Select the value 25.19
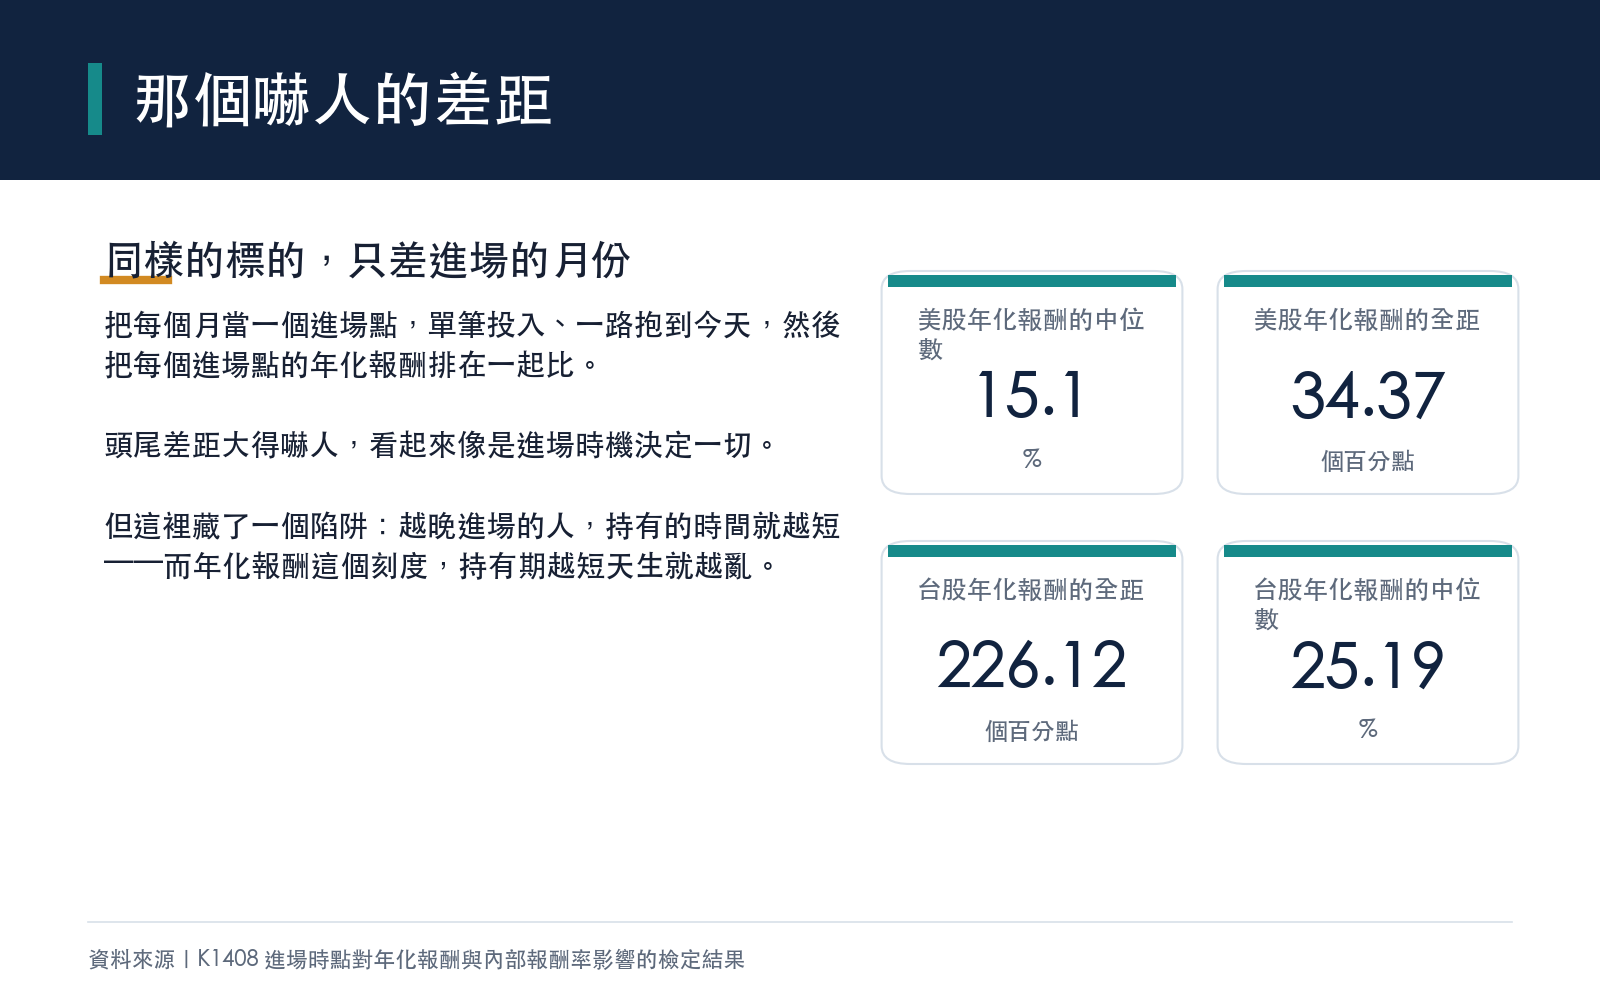 coord(1367,665)
